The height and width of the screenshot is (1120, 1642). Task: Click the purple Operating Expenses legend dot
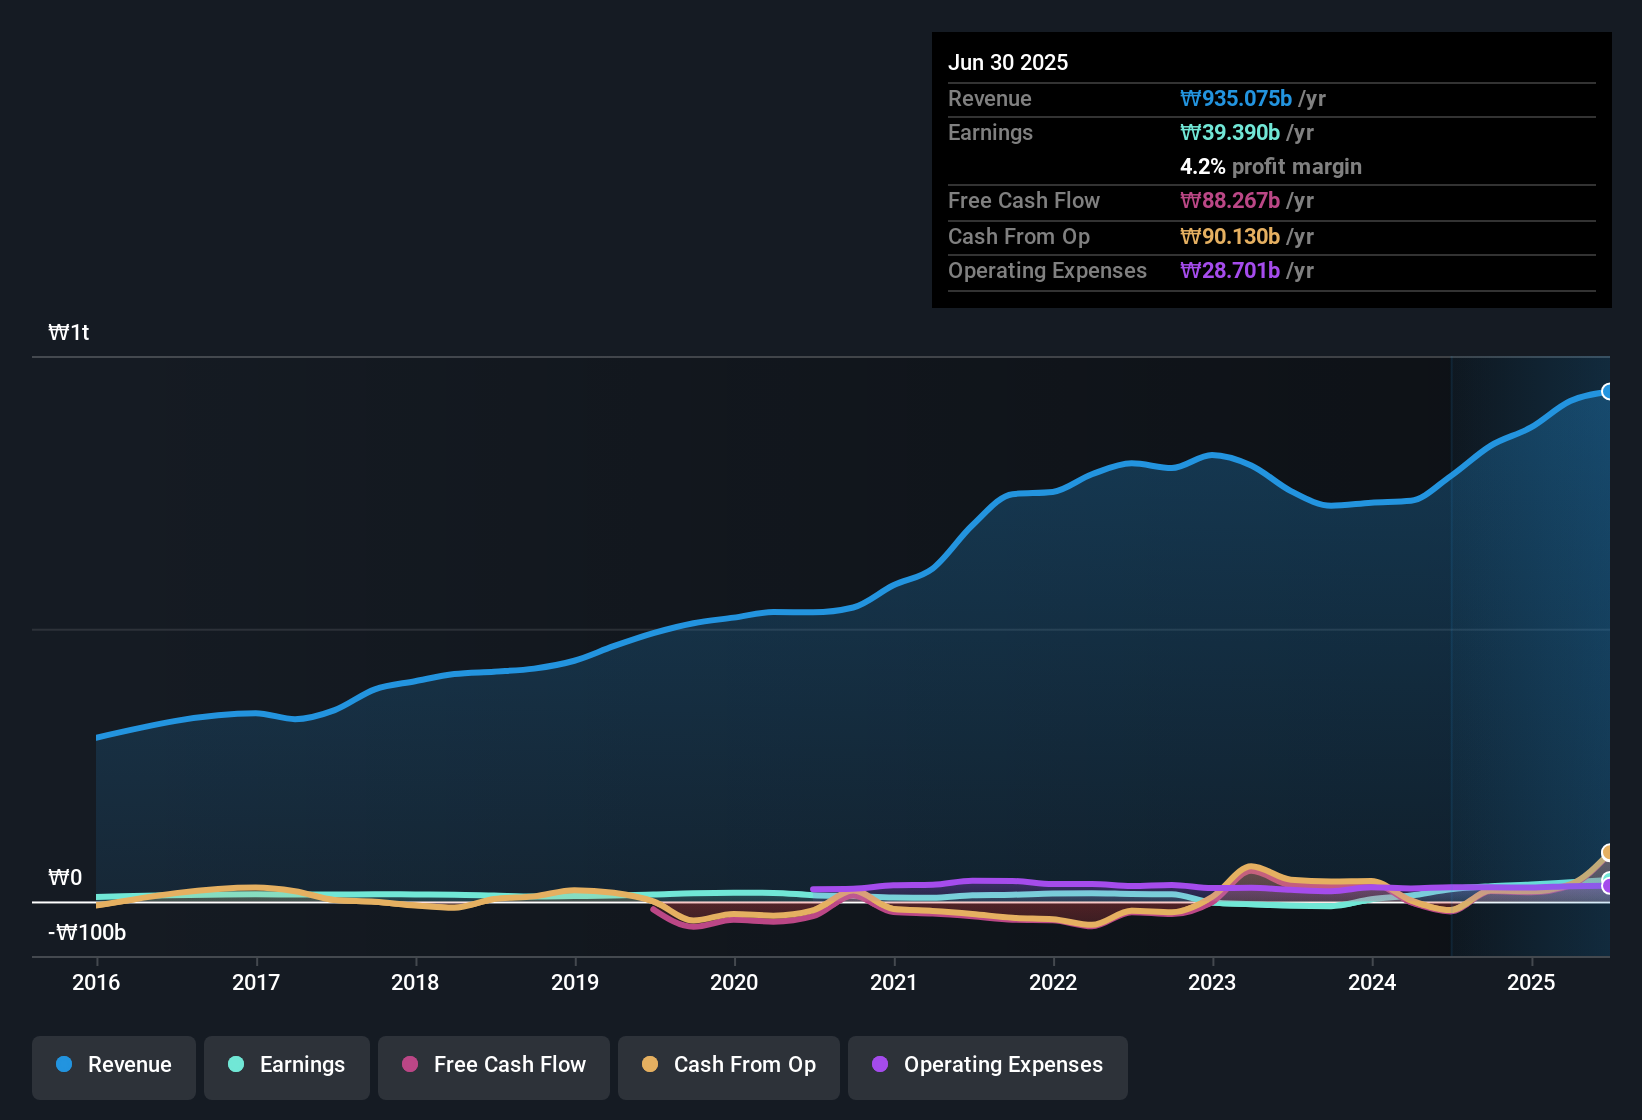[x=879, y=1065]
